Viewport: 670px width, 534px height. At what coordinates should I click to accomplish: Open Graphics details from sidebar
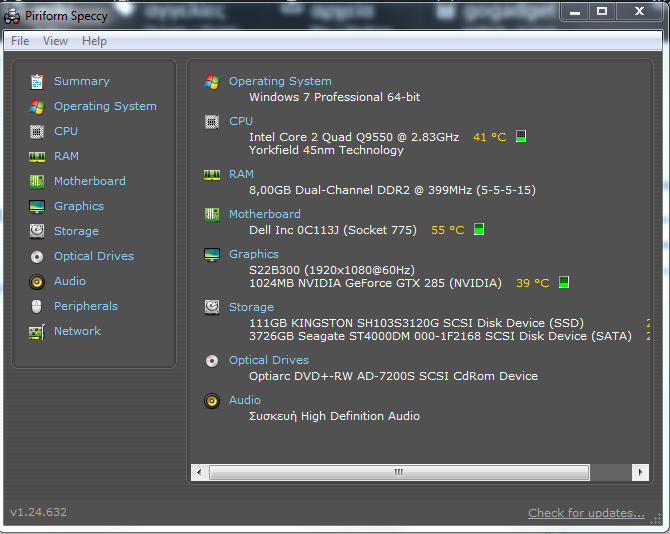pos(79,206)
